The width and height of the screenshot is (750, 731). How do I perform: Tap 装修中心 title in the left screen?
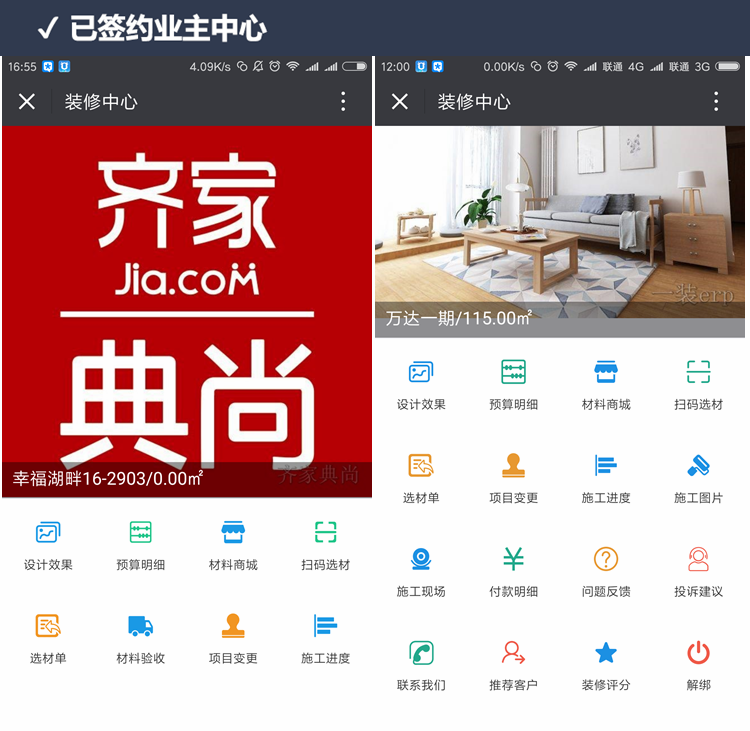[x=101, y=102]
